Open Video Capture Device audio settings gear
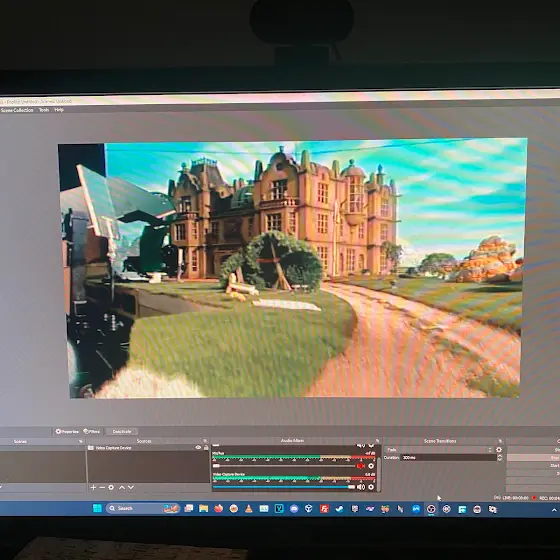560x560 pixels. (x=371, y=487)
